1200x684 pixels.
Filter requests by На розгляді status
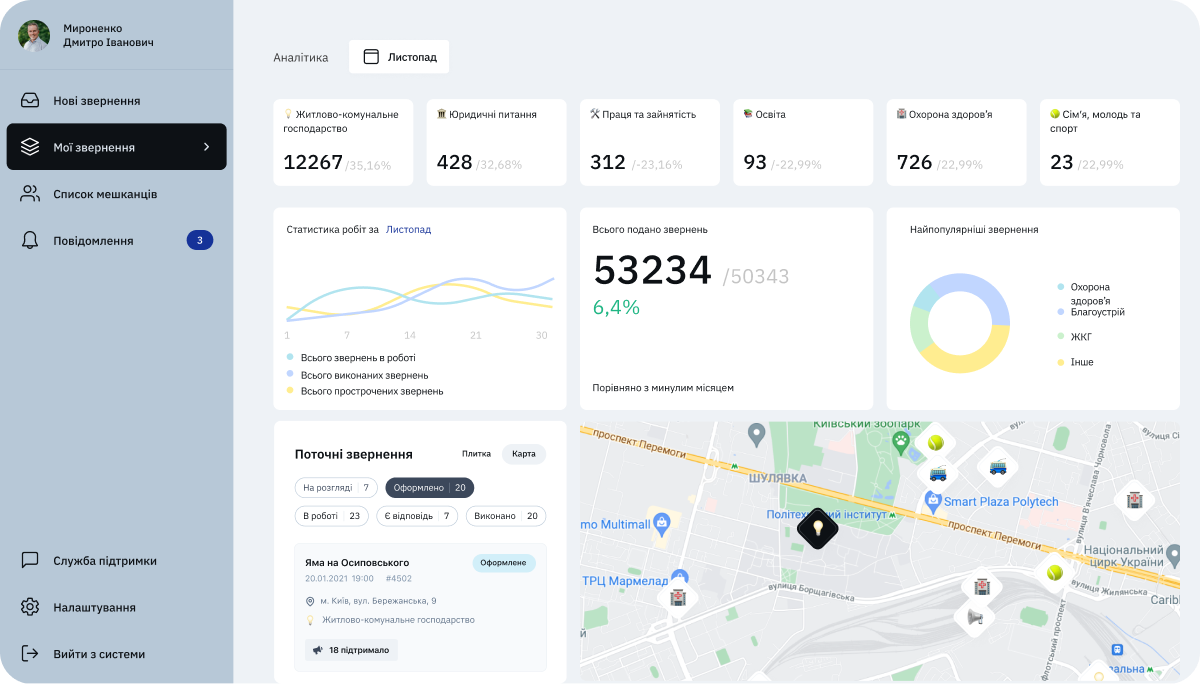(x=336, y=488)
